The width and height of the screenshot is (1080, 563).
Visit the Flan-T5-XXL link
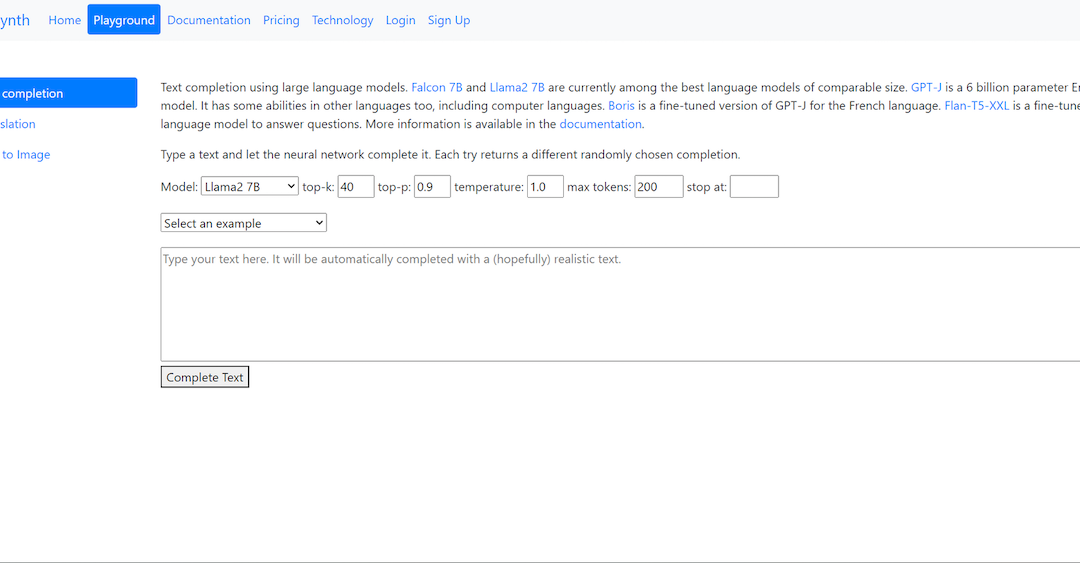(976, 106)
